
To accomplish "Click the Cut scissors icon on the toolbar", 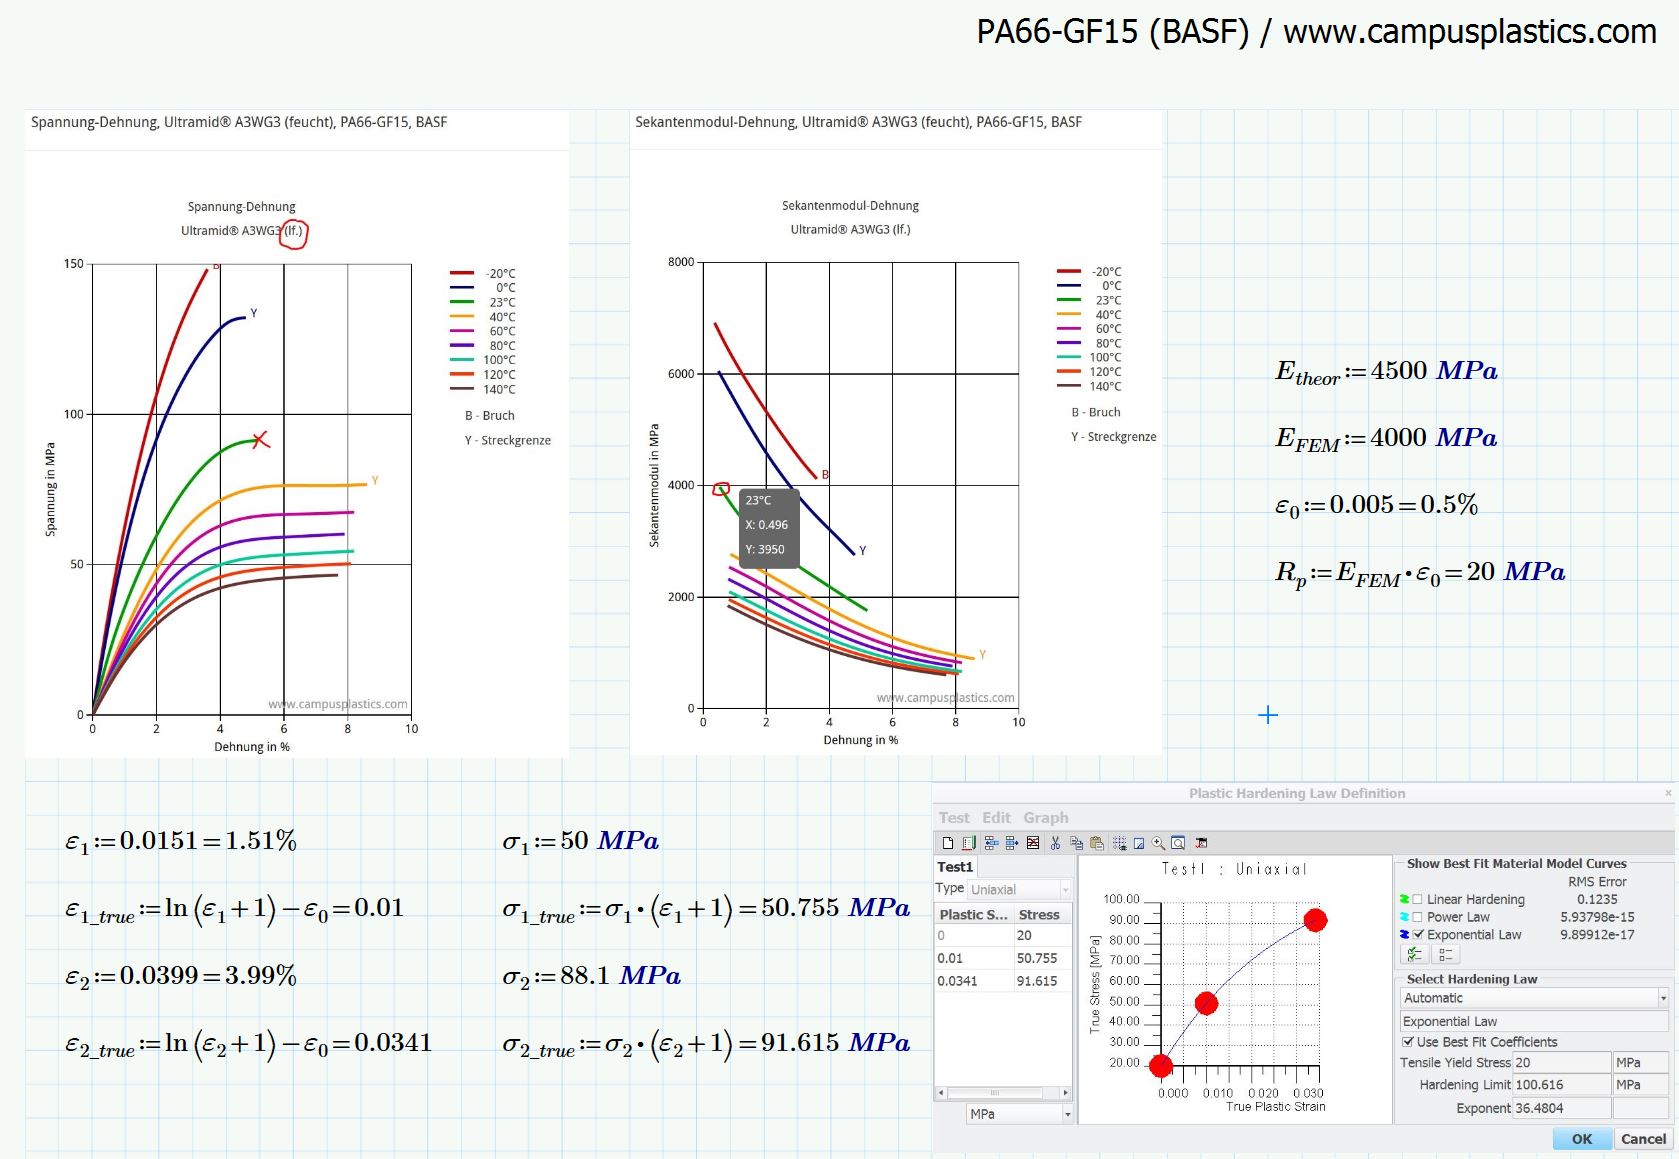I will pyautogui.click(x=1055, y=843).
